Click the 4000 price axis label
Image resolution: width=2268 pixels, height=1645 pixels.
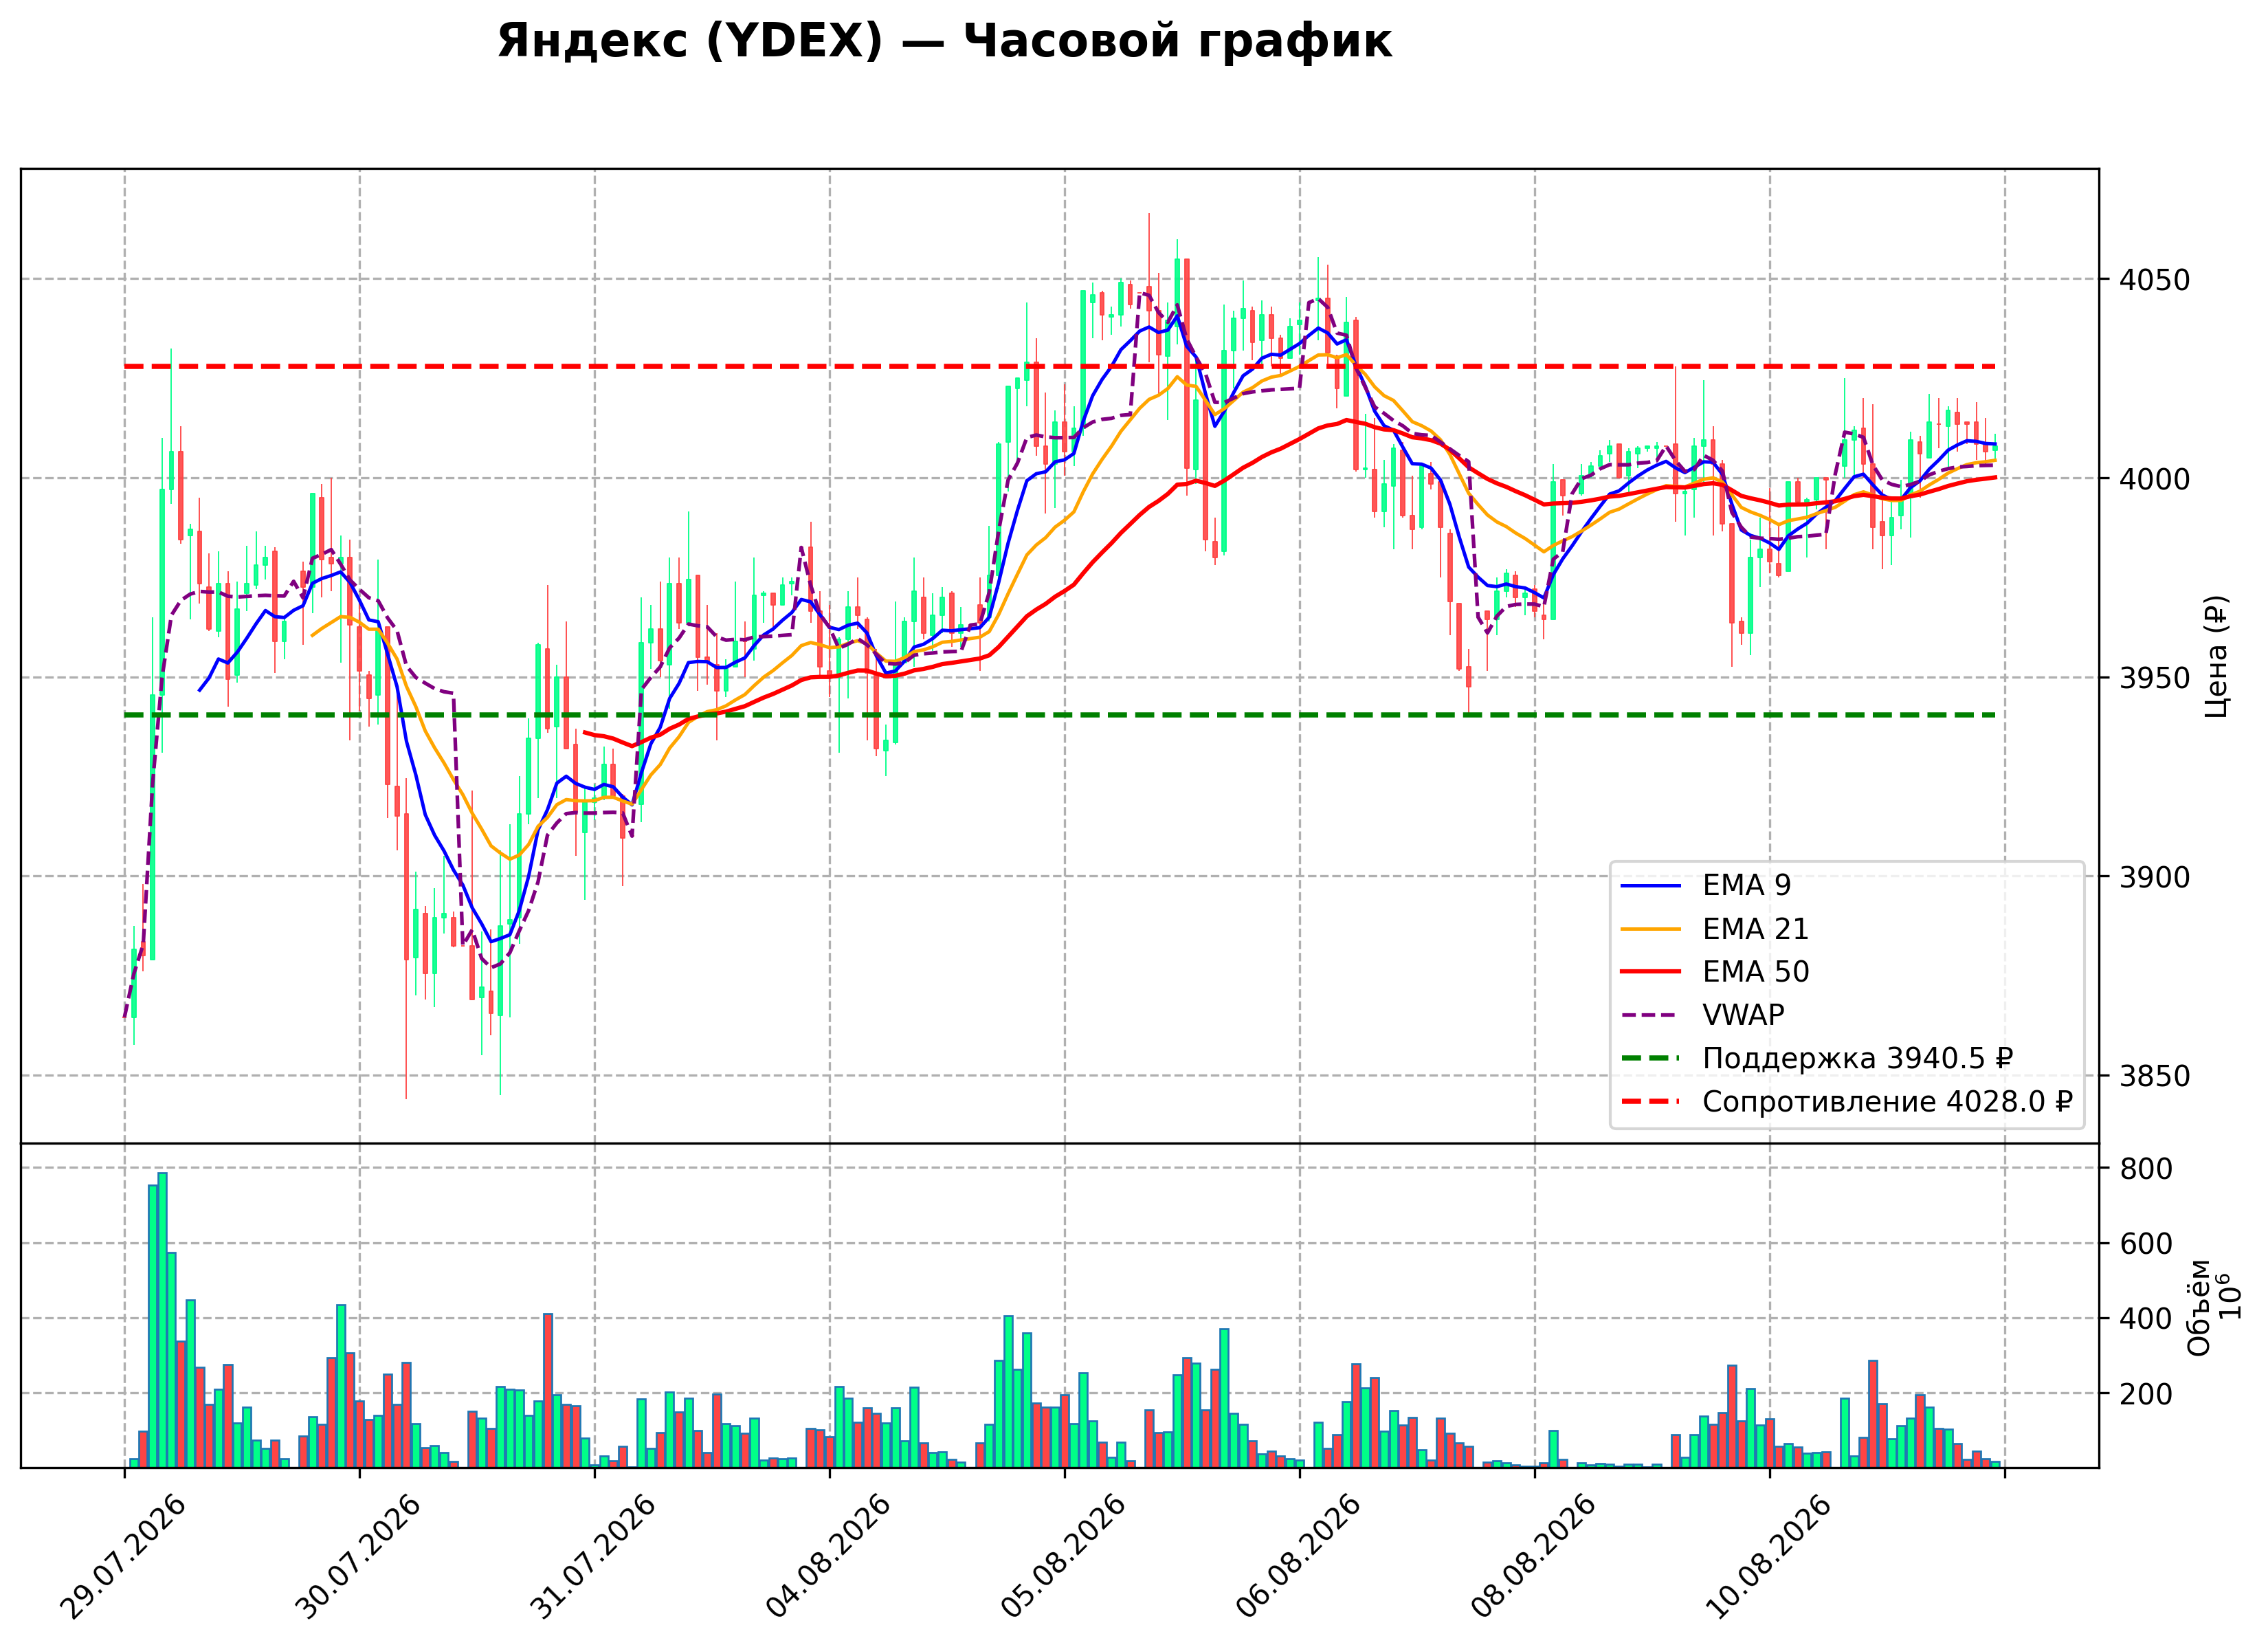[x=2154, y=479]
